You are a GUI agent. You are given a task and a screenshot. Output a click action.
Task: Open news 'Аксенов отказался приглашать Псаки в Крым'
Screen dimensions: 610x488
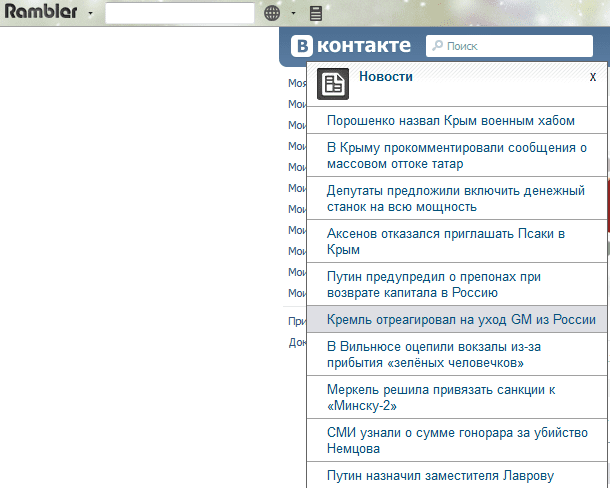pyautogui.click(x=457, y=241)
